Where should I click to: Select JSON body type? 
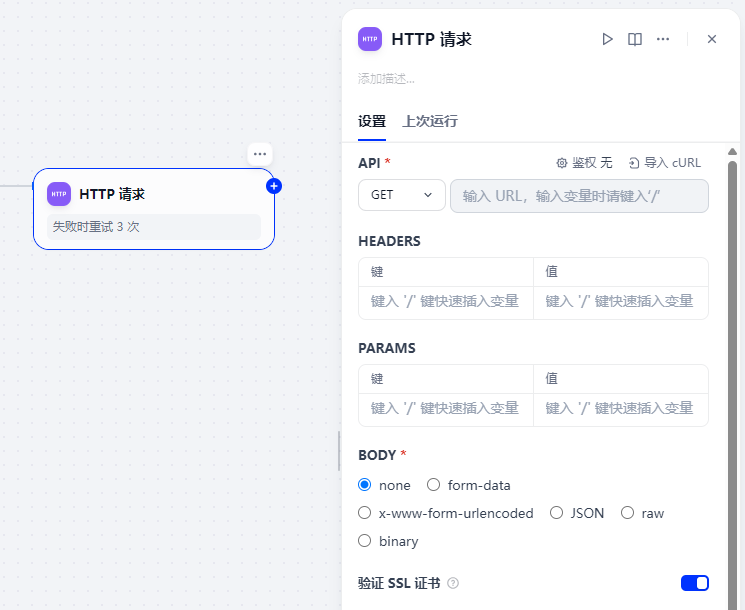pyautogui.click(x=556, y=513)
